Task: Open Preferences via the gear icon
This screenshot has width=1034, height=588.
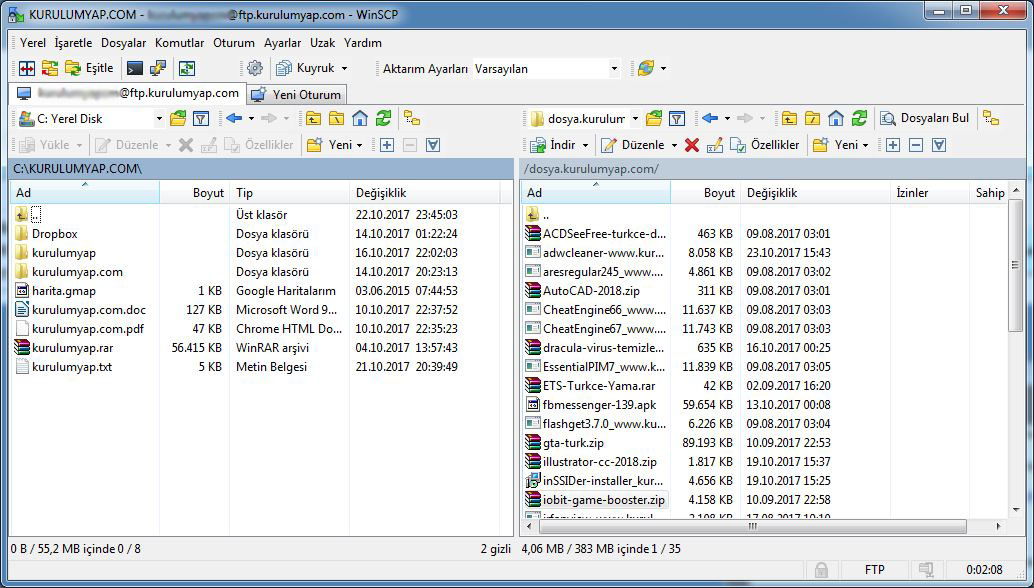Action: click(255, 68)
